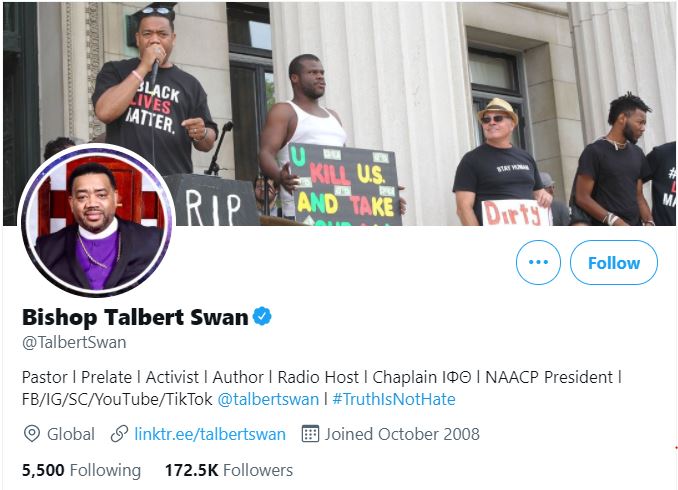Click the Joined October 2008 text

coord(402,434)
